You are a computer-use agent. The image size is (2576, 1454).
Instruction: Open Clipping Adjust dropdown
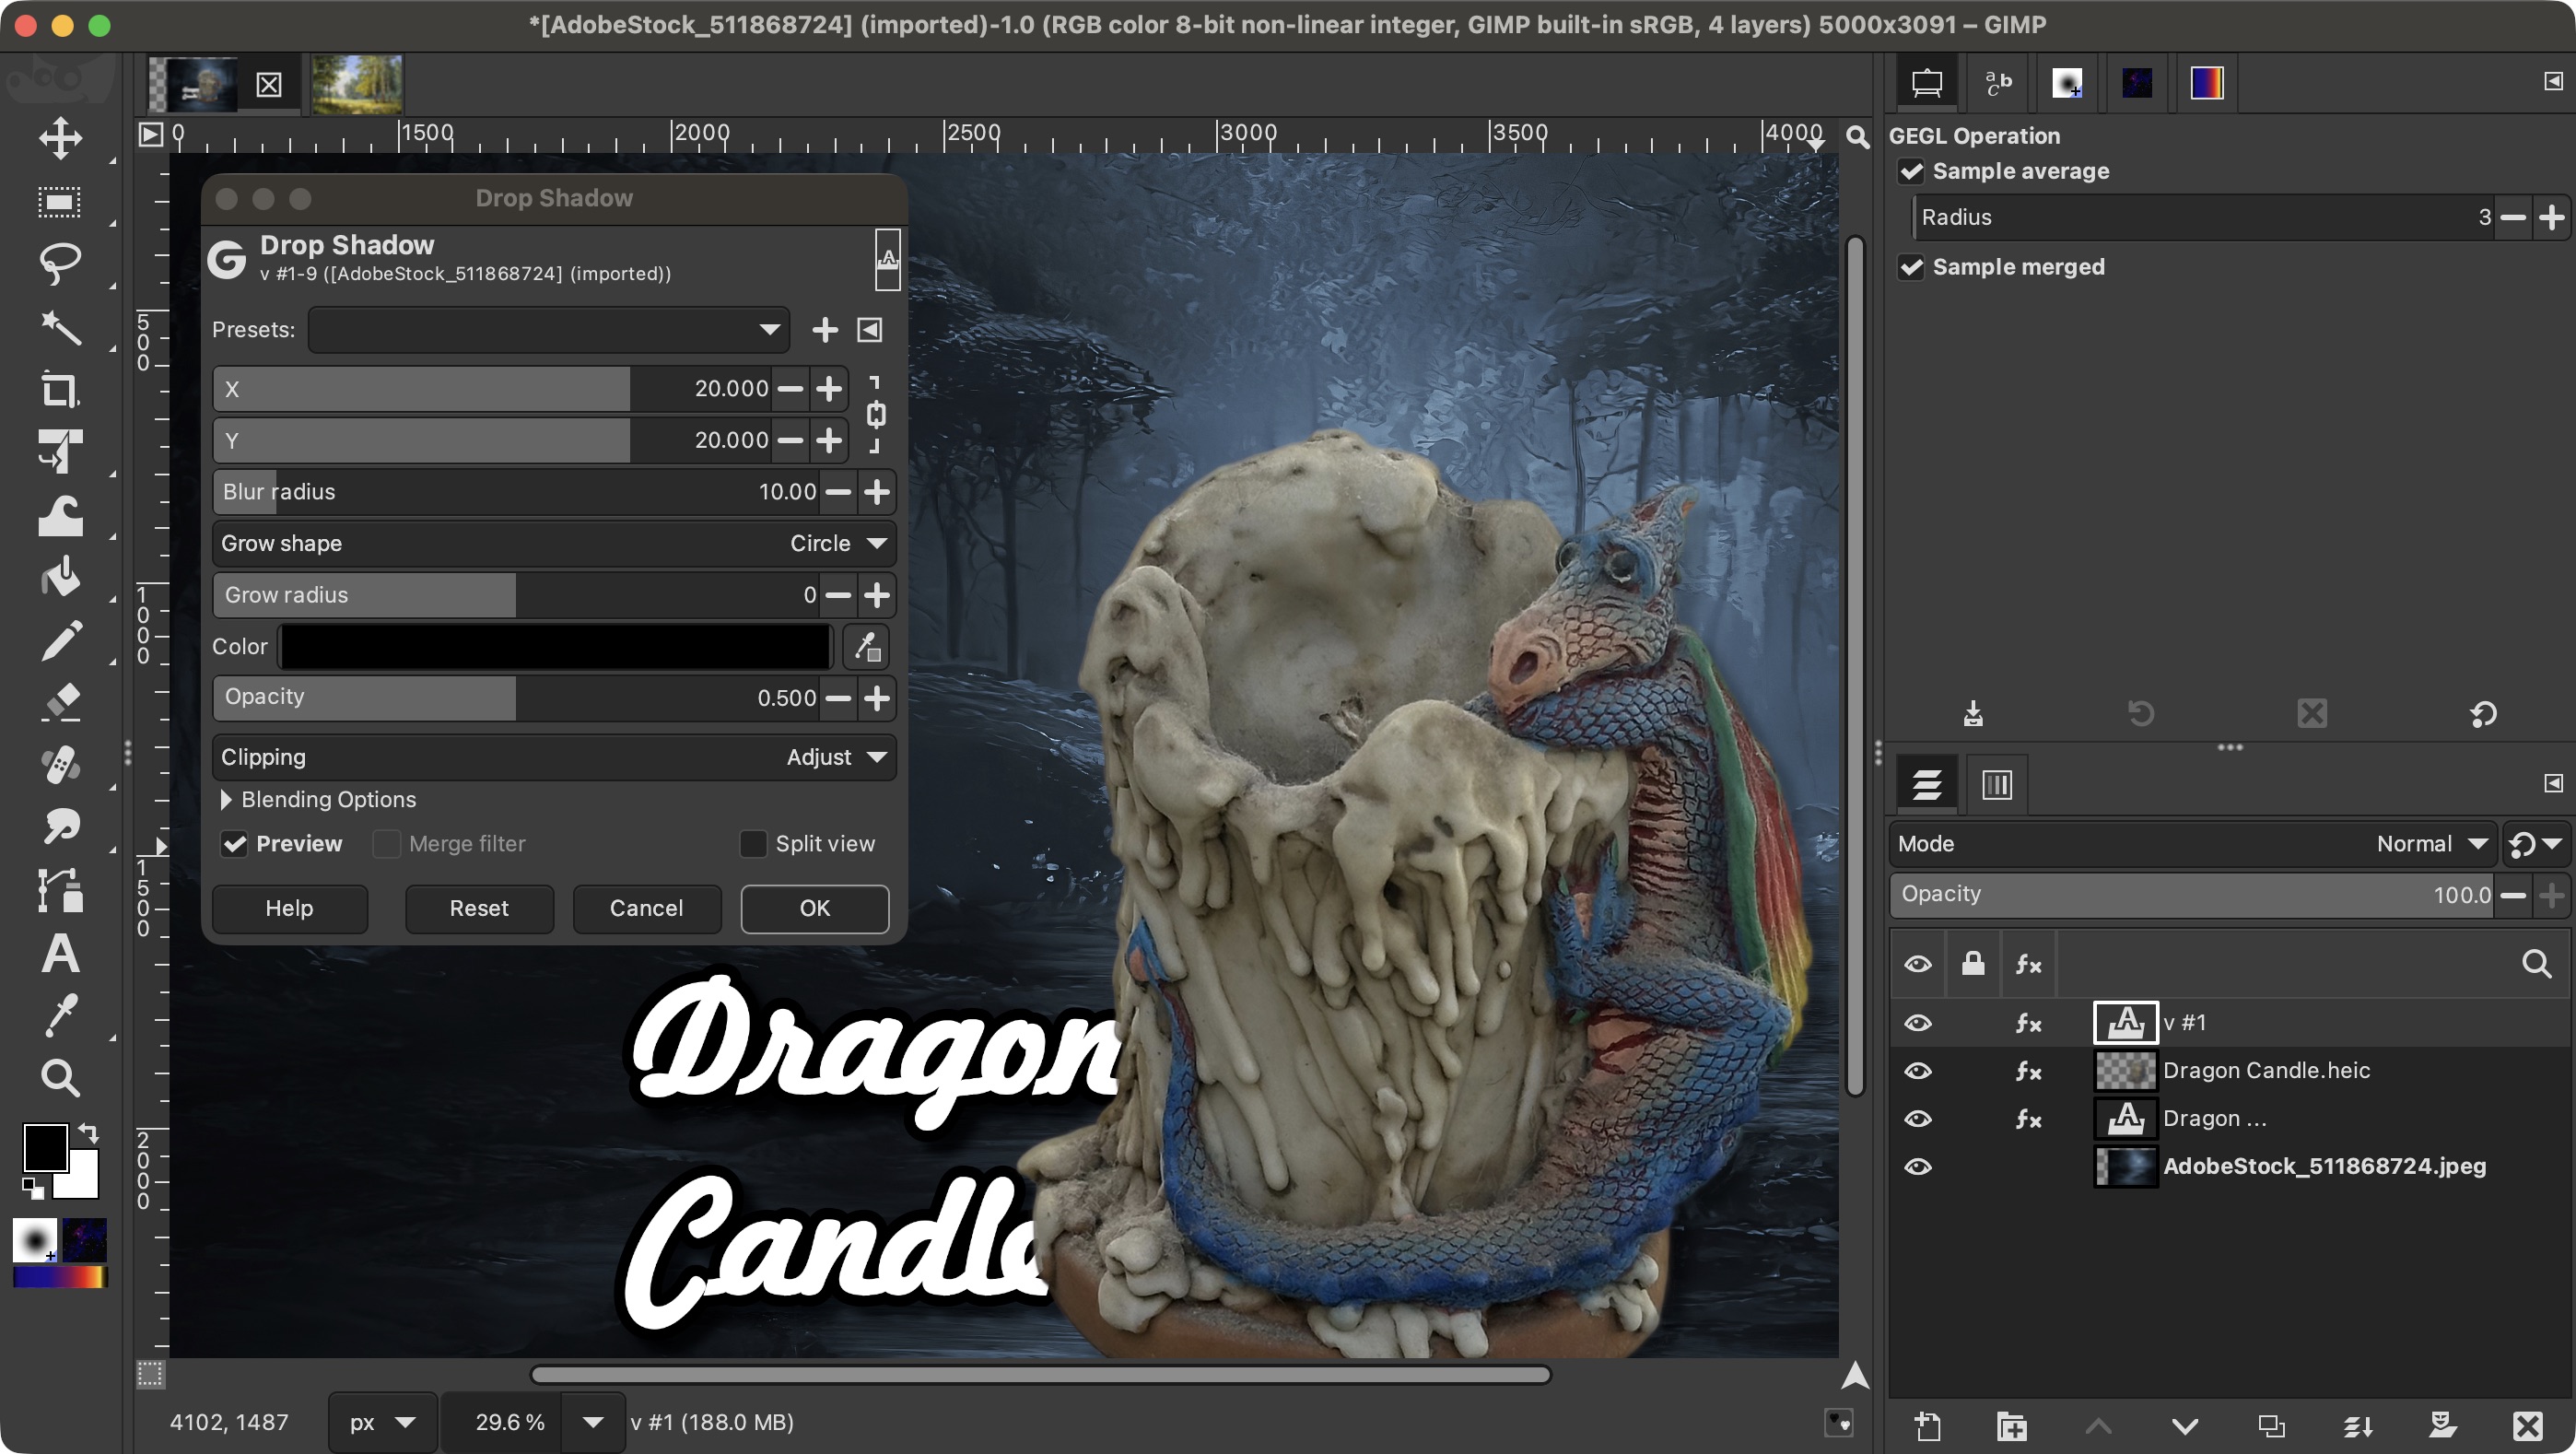[x=553, y=757]
